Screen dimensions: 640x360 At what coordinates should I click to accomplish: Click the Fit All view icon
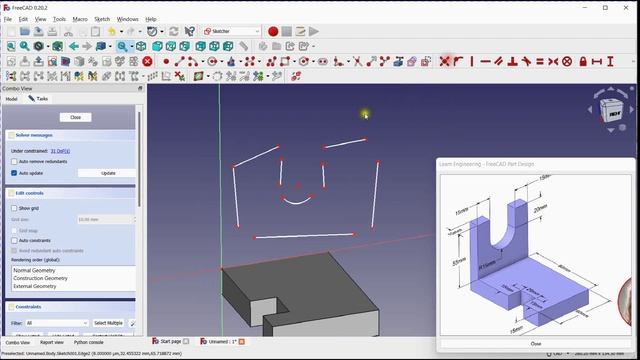tap(11, 46)
